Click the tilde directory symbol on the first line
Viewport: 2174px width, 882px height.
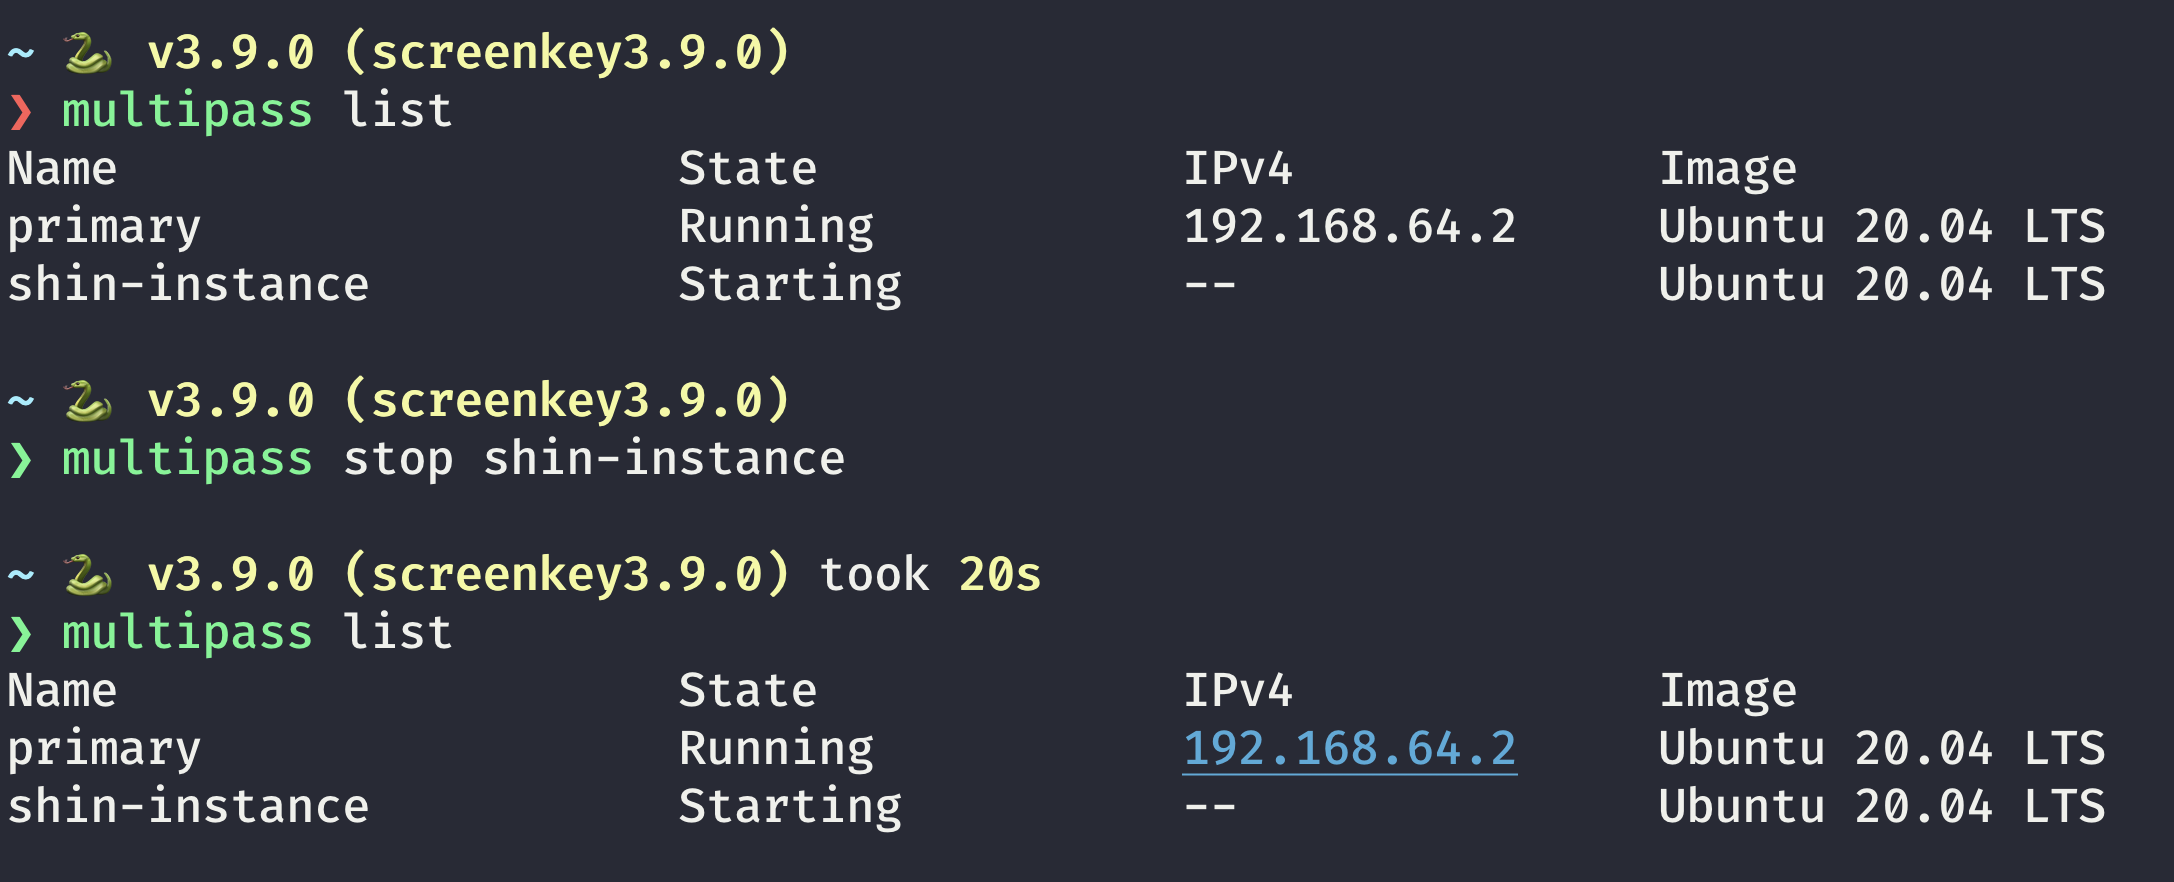click(x=21, y=53)
